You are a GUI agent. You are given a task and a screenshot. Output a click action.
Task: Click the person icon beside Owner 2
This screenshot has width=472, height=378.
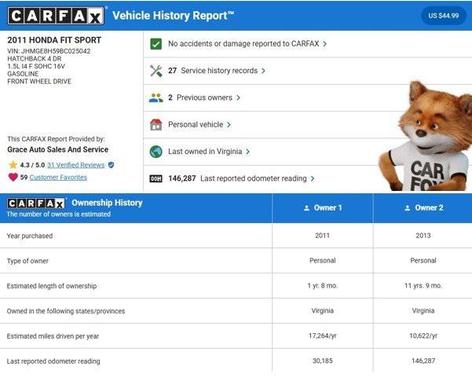click(407, 208)
